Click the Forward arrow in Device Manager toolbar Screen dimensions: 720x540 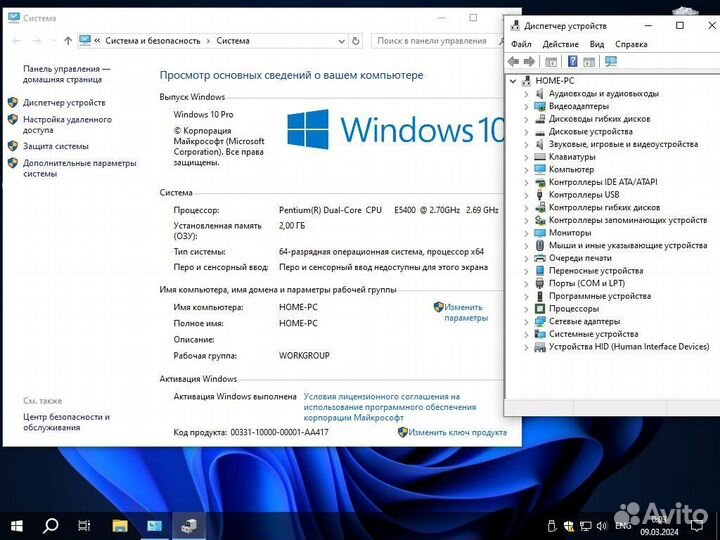pos(529,61)
